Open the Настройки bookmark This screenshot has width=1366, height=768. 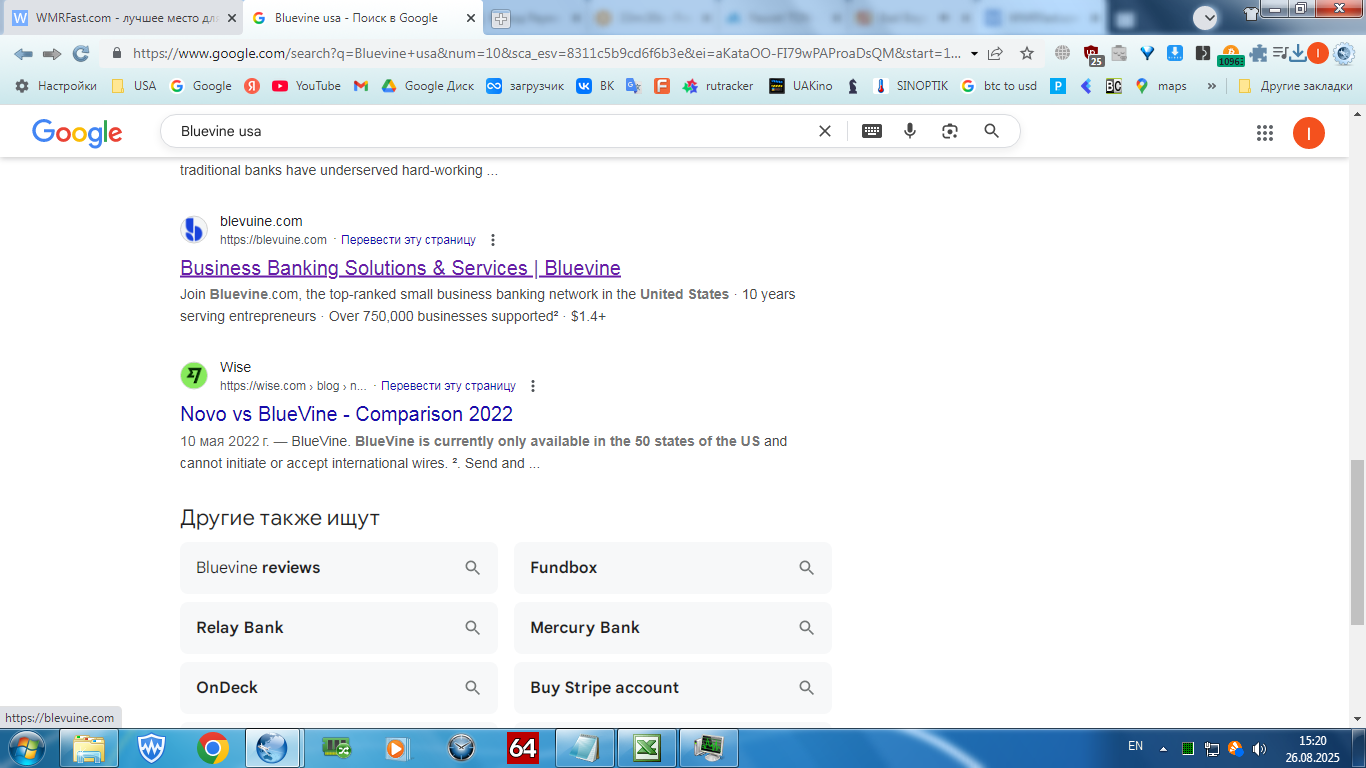click(x=56, y=86)
